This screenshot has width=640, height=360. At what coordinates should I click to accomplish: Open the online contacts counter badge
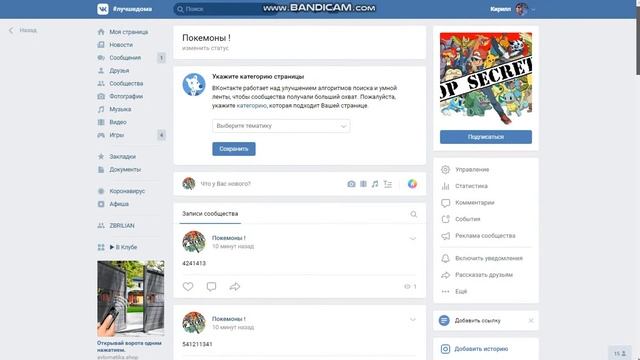coord(620,353)
